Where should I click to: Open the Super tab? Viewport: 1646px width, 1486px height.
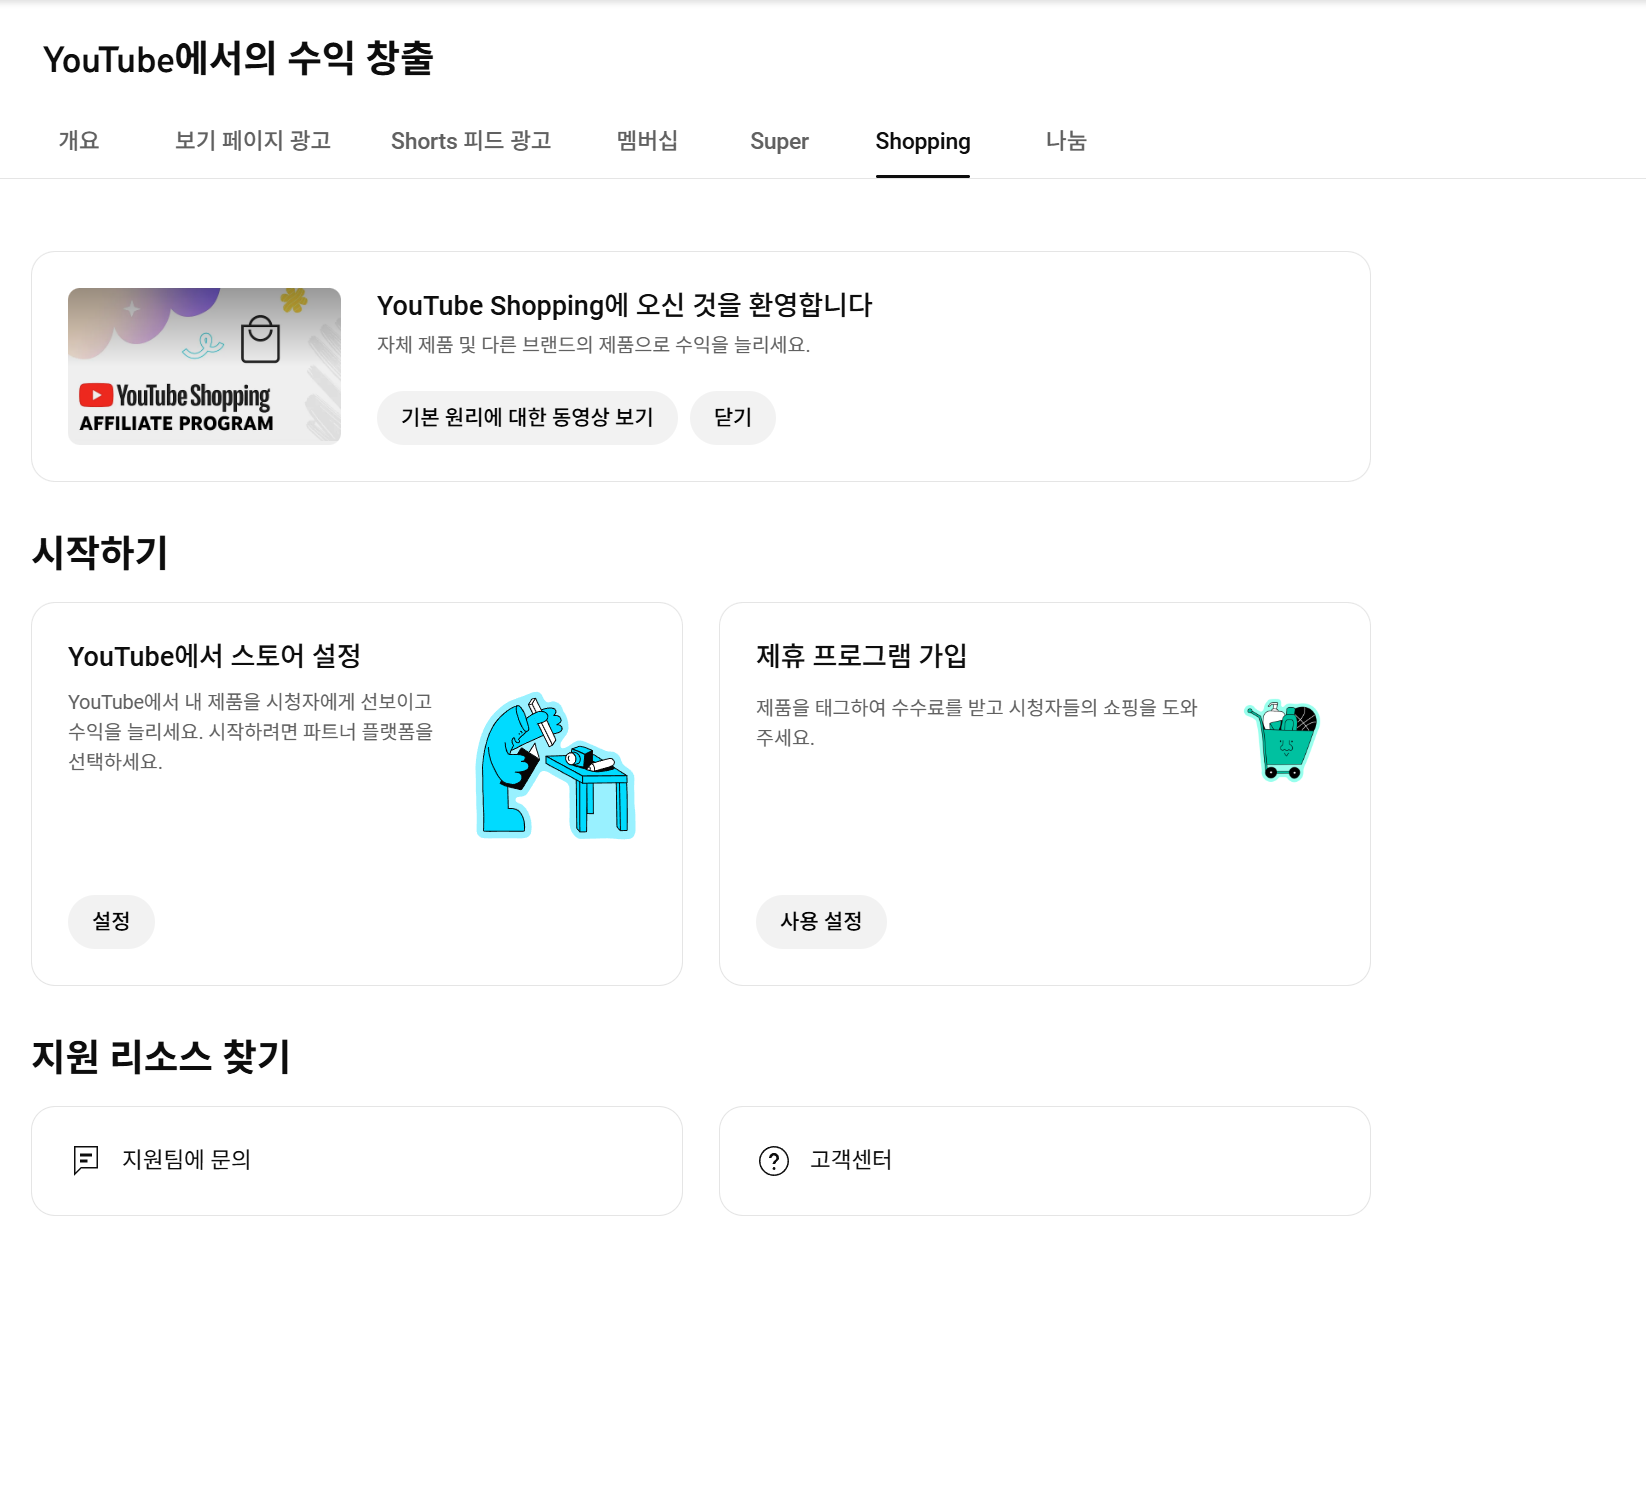[779, 141]
